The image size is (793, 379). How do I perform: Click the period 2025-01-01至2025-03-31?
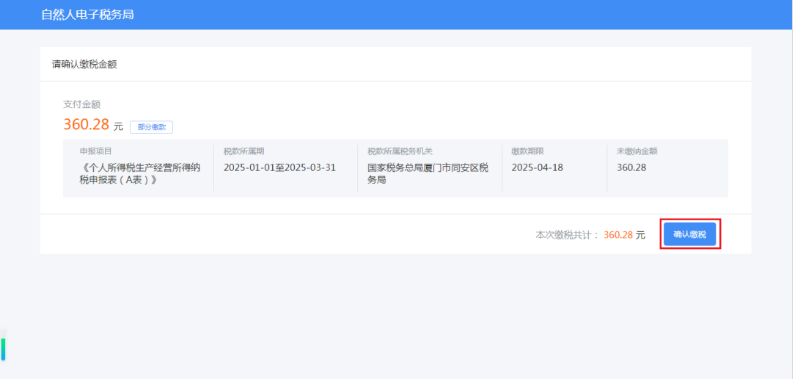(x=280, y=167)
